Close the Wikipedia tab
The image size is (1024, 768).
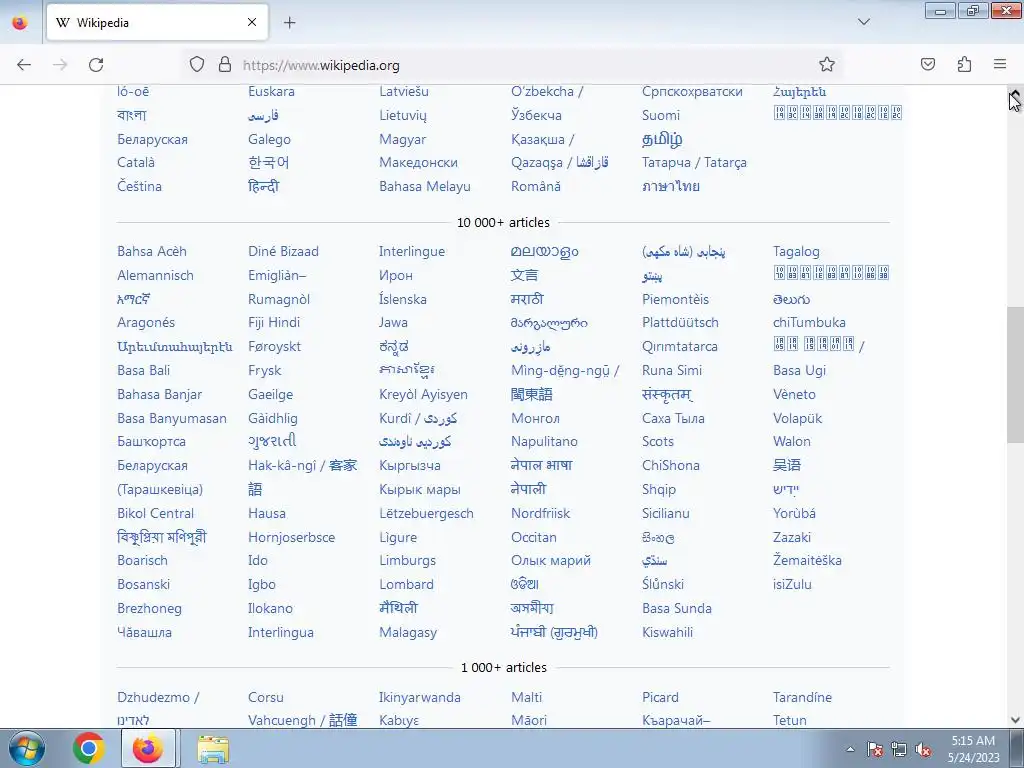[x=252, y=22]
